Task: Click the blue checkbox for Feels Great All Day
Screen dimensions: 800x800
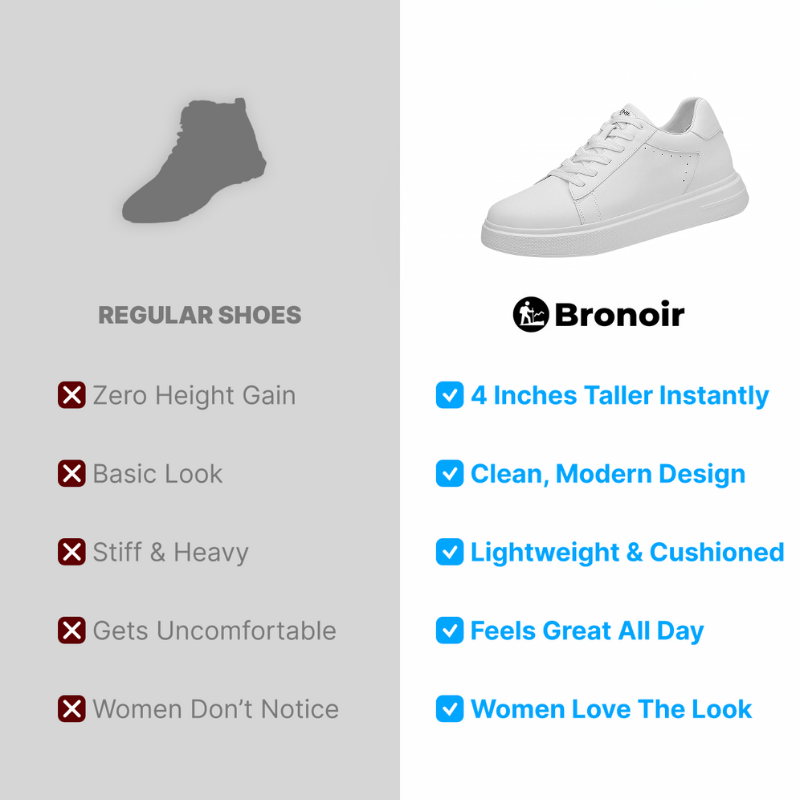Action: [x=449, y=631]
